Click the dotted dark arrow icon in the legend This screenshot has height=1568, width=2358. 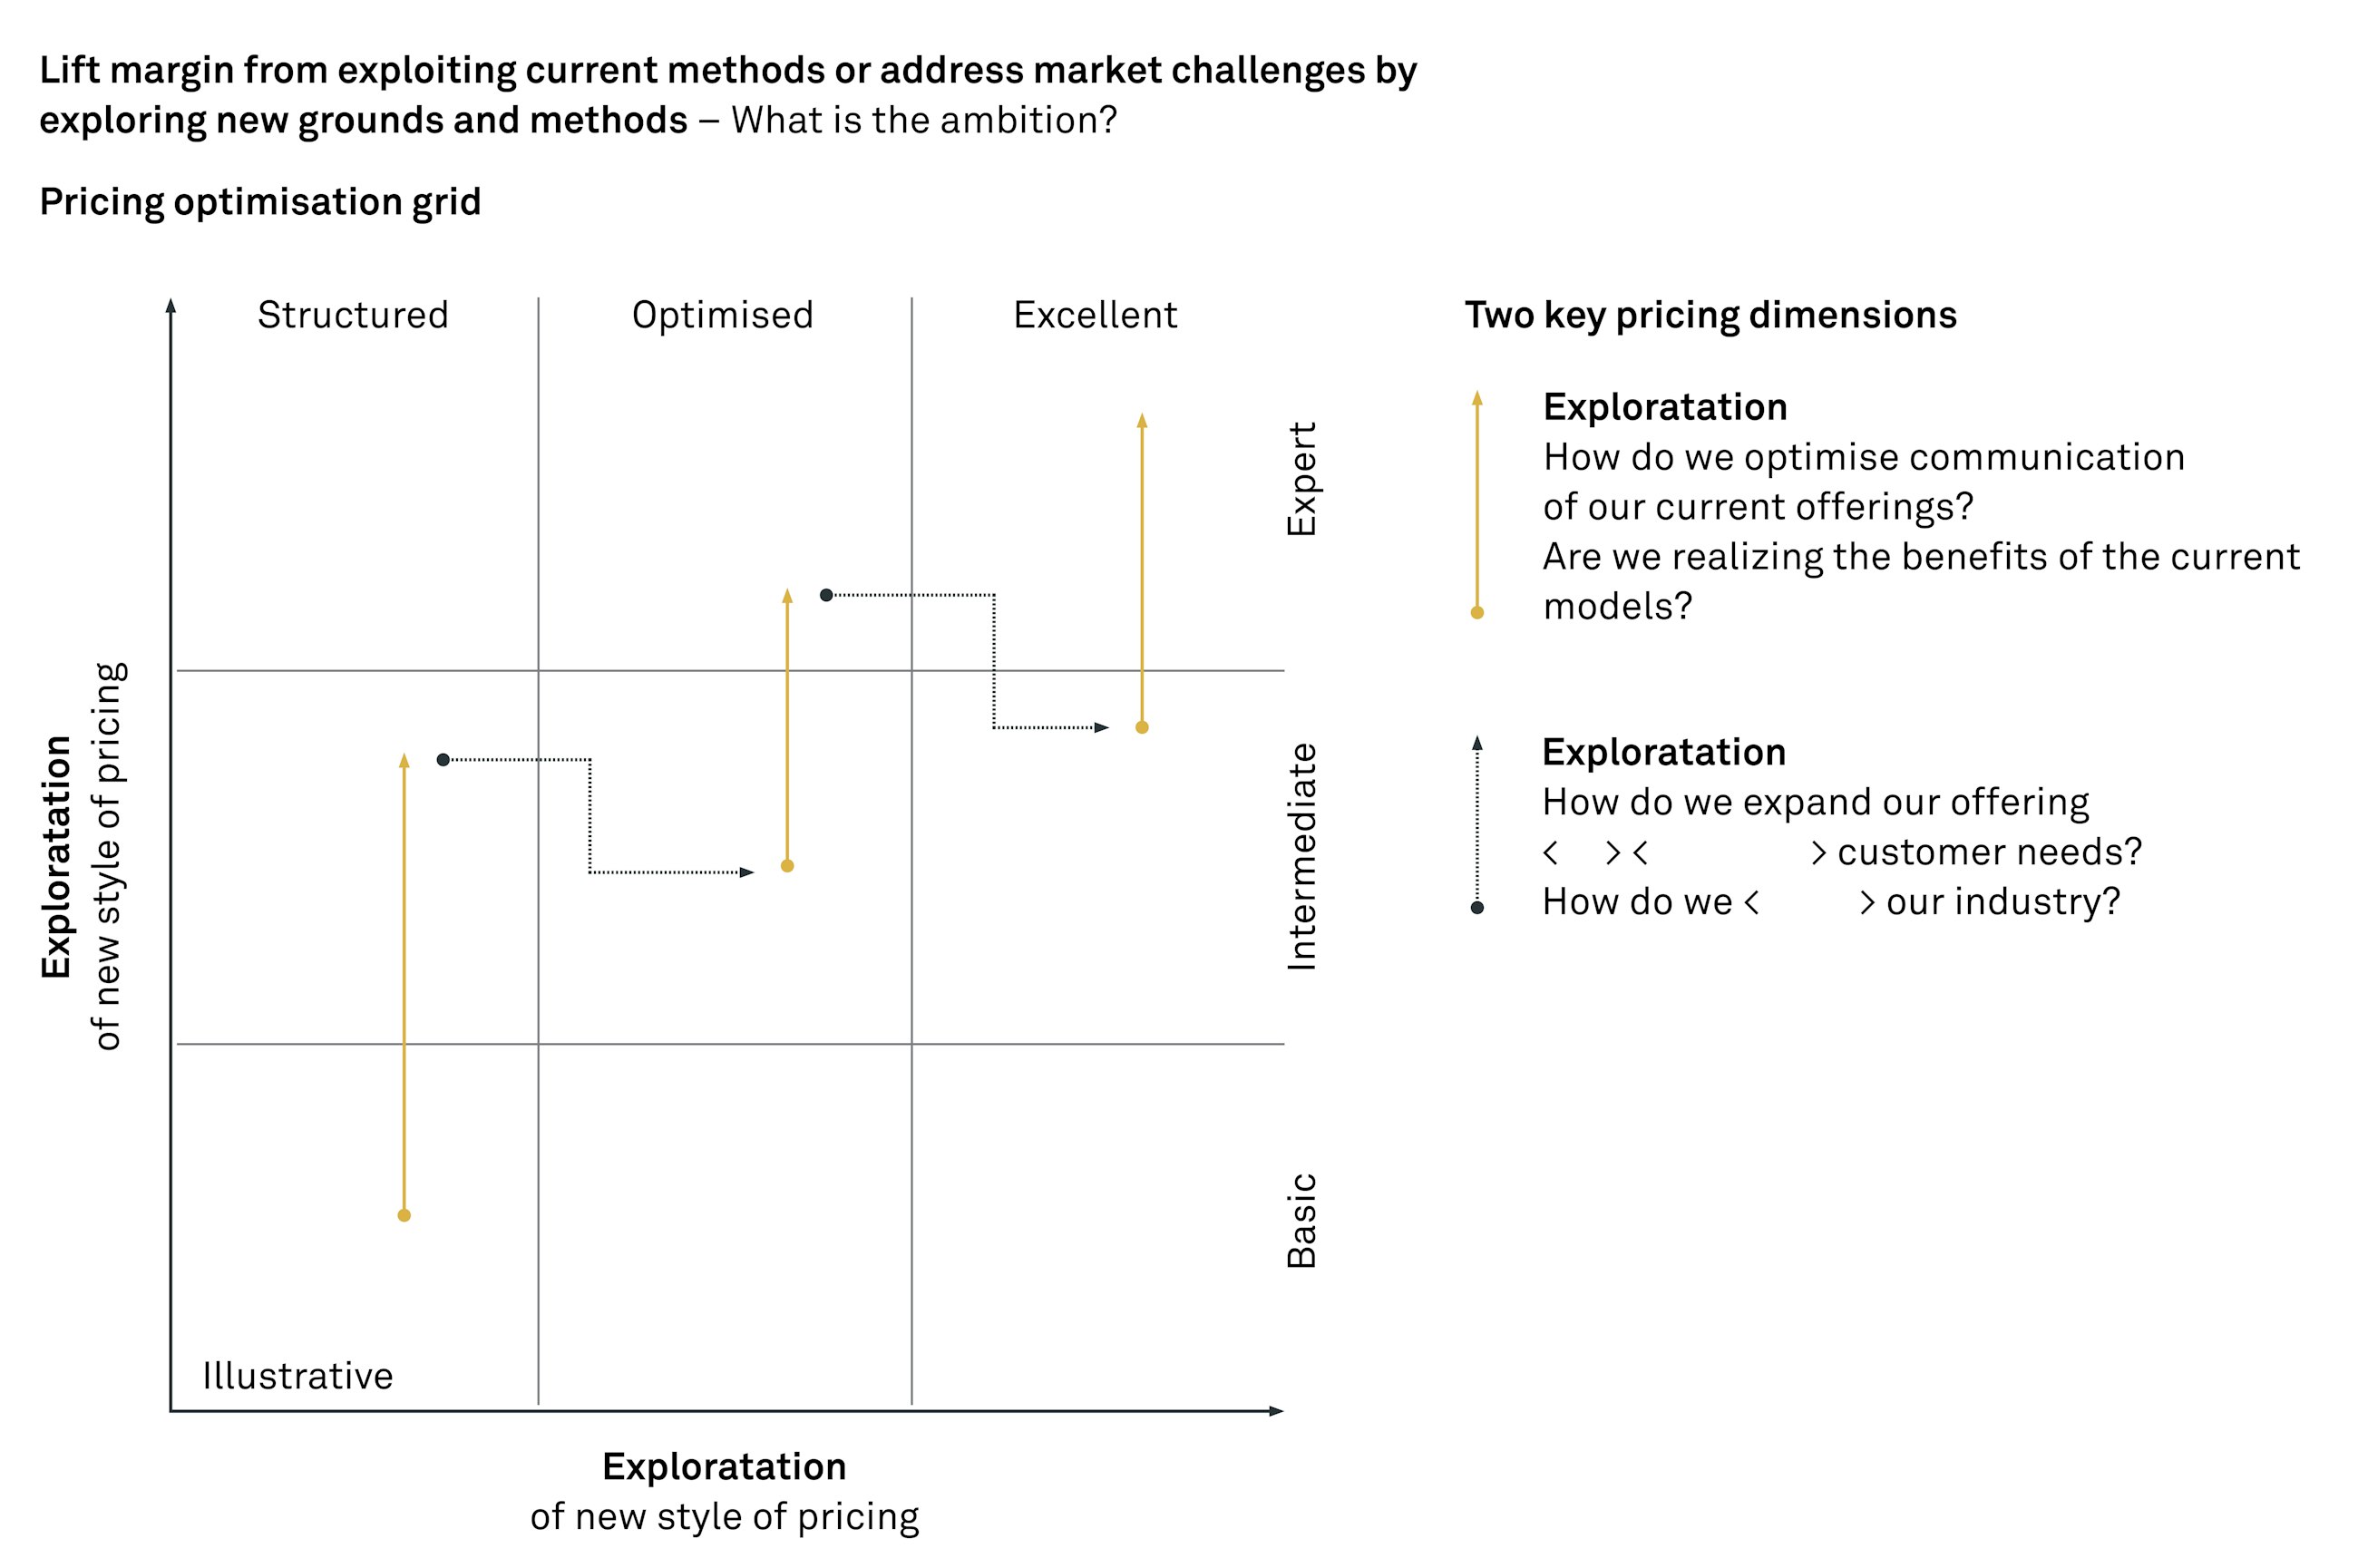point(1477,823)
